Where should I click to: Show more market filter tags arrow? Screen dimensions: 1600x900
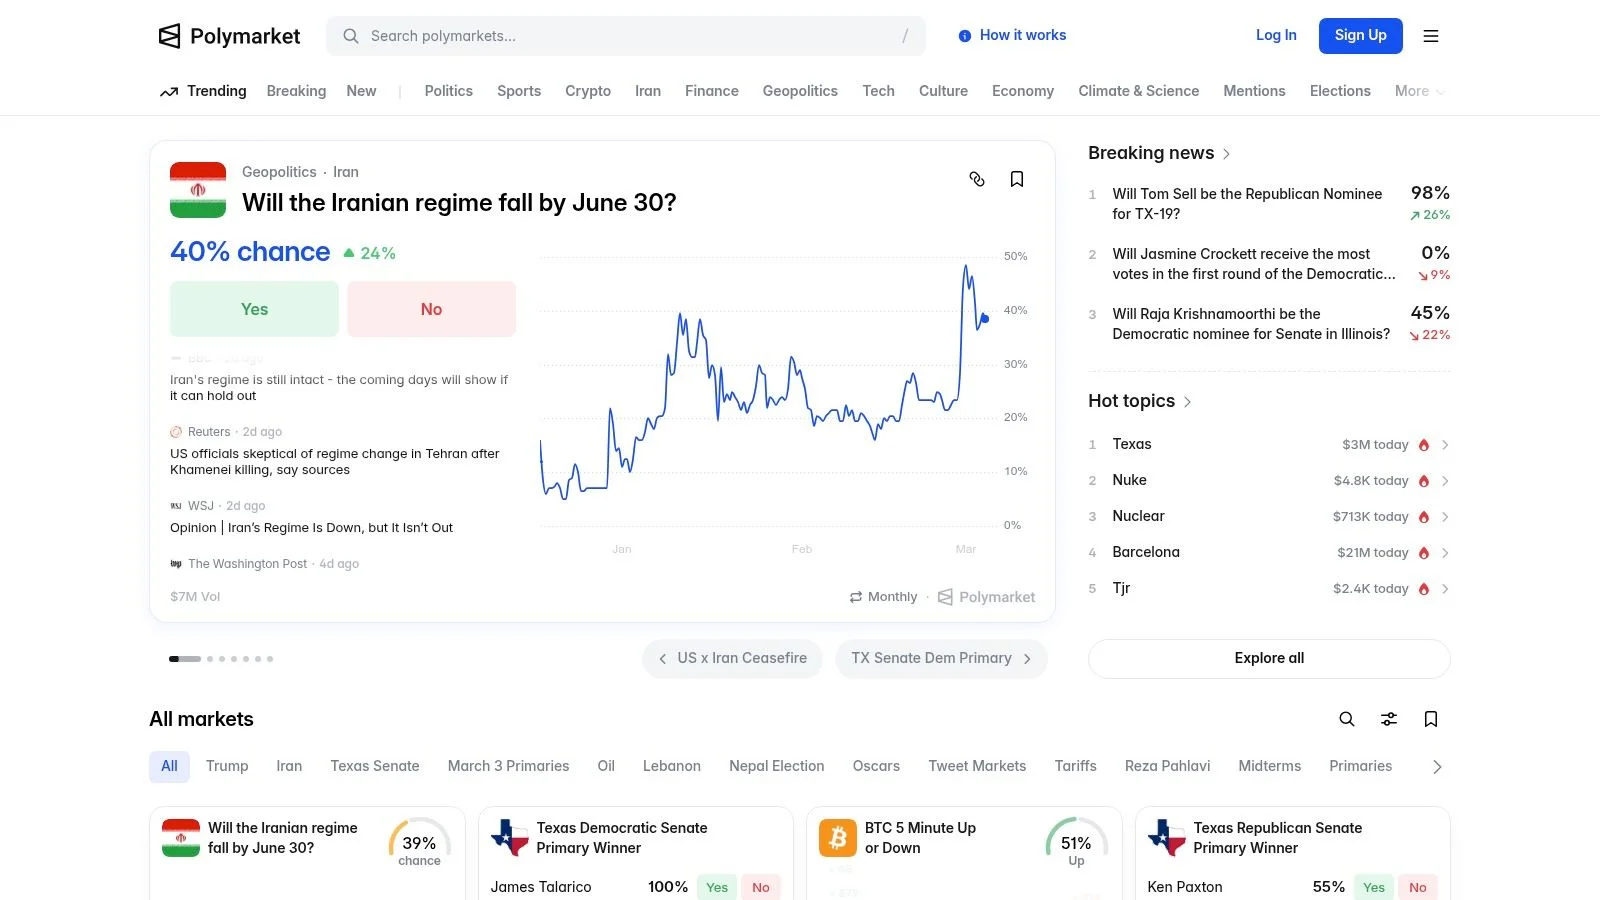1437,767
